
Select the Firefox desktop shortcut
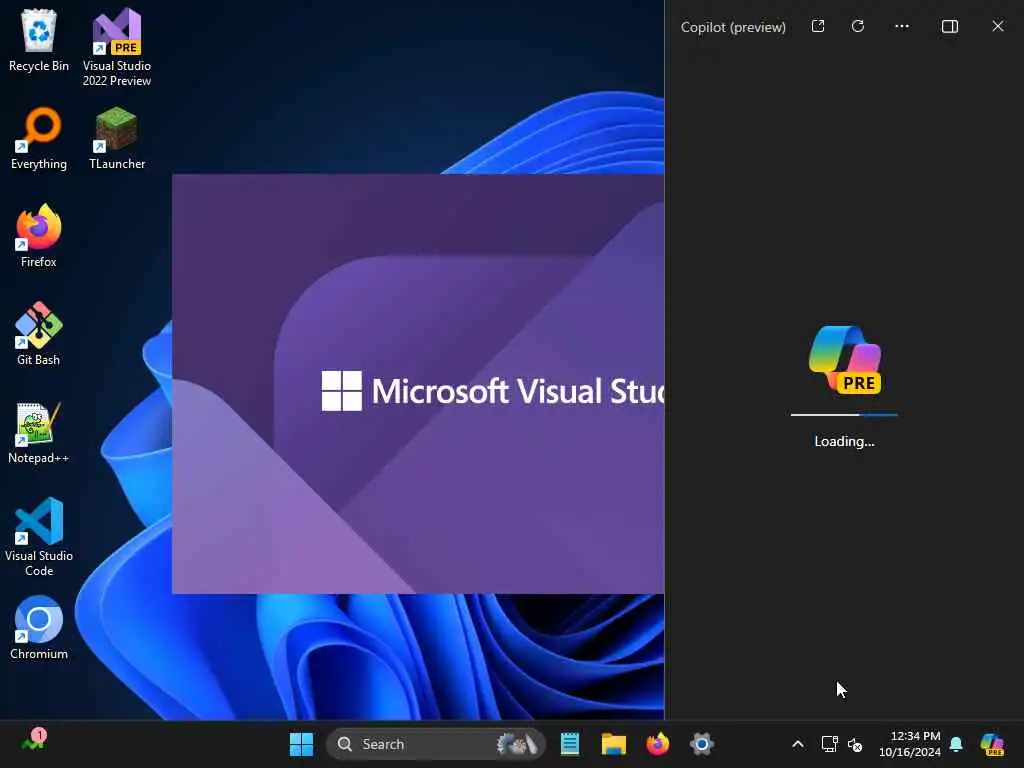(x=39, y=236)
